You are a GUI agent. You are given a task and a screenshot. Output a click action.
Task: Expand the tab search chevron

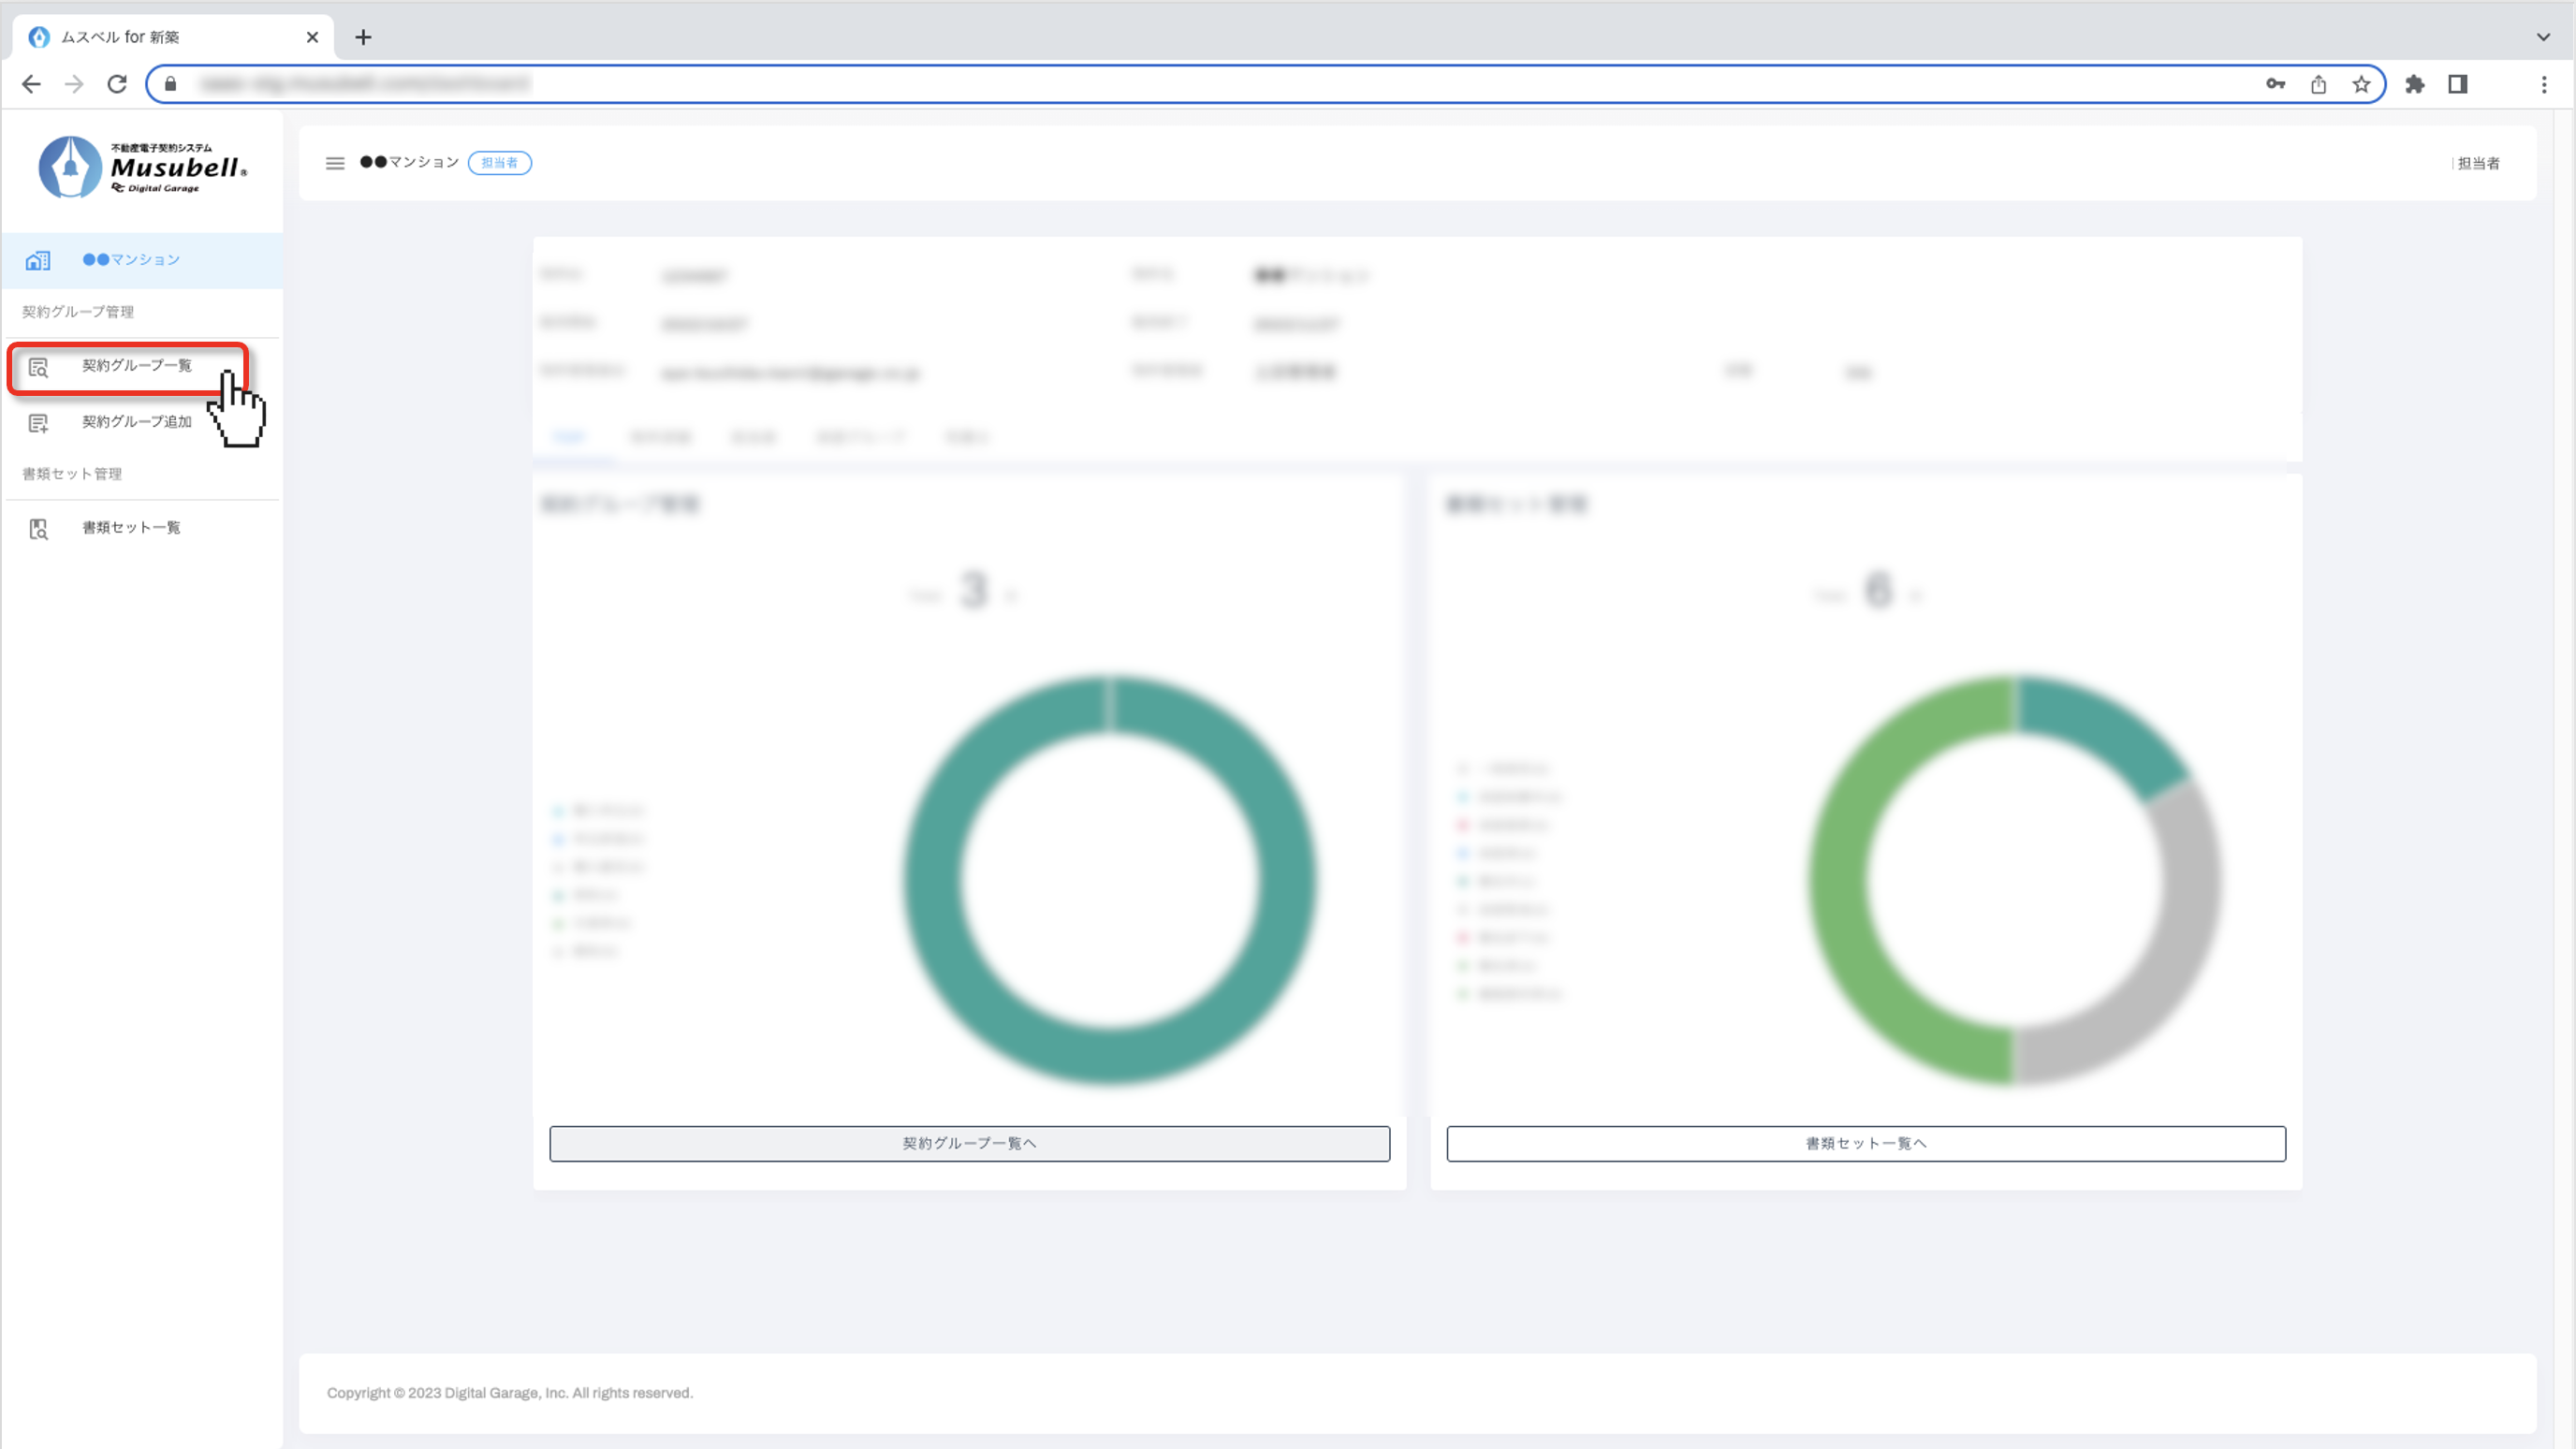pos(2543,37)
